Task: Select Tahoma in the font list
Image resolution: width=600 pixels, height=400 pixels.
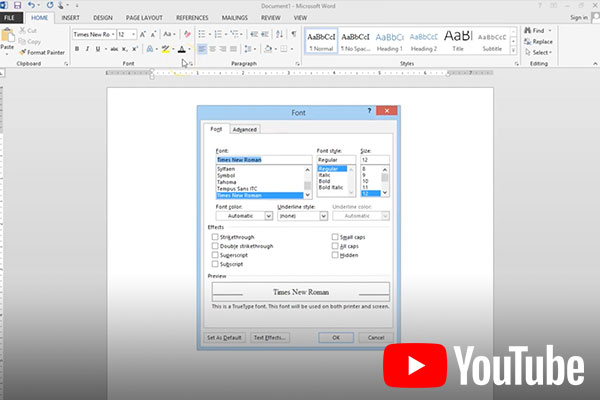Action: coord(227,182)
